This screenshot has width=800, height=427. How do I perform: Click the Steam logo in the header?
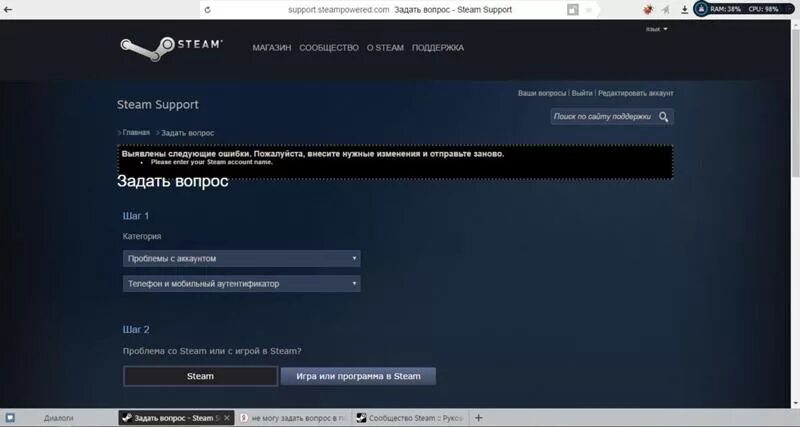(171, 48)
